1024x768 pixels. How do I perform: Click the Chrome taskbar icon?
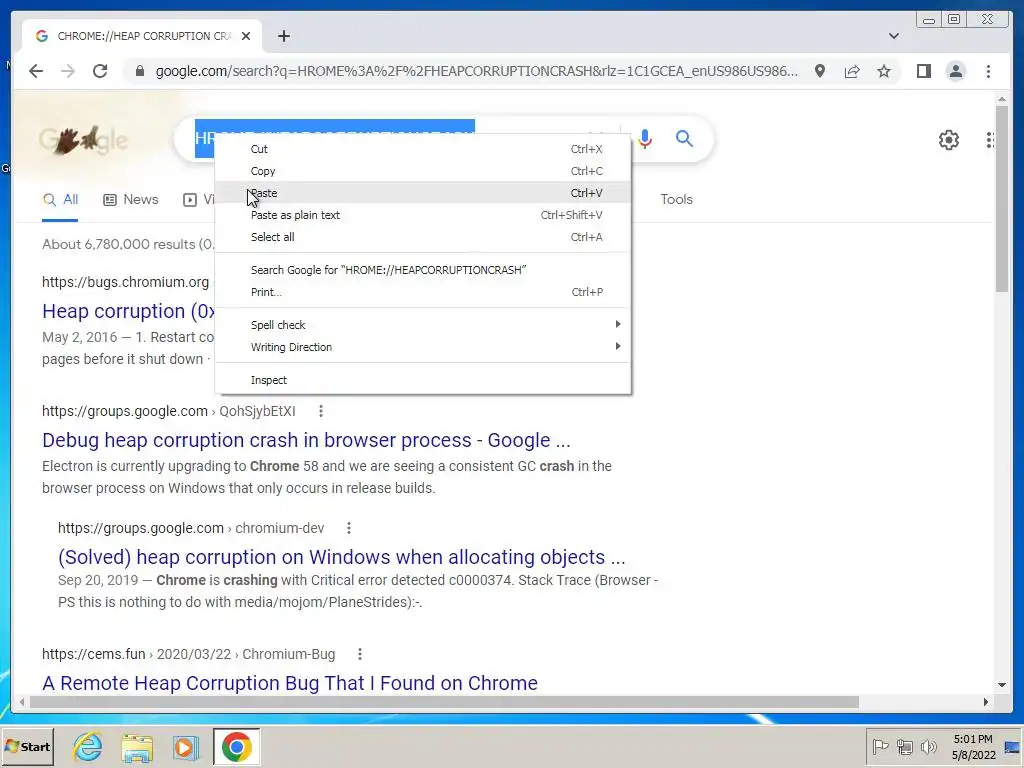[x=236, y=746]
